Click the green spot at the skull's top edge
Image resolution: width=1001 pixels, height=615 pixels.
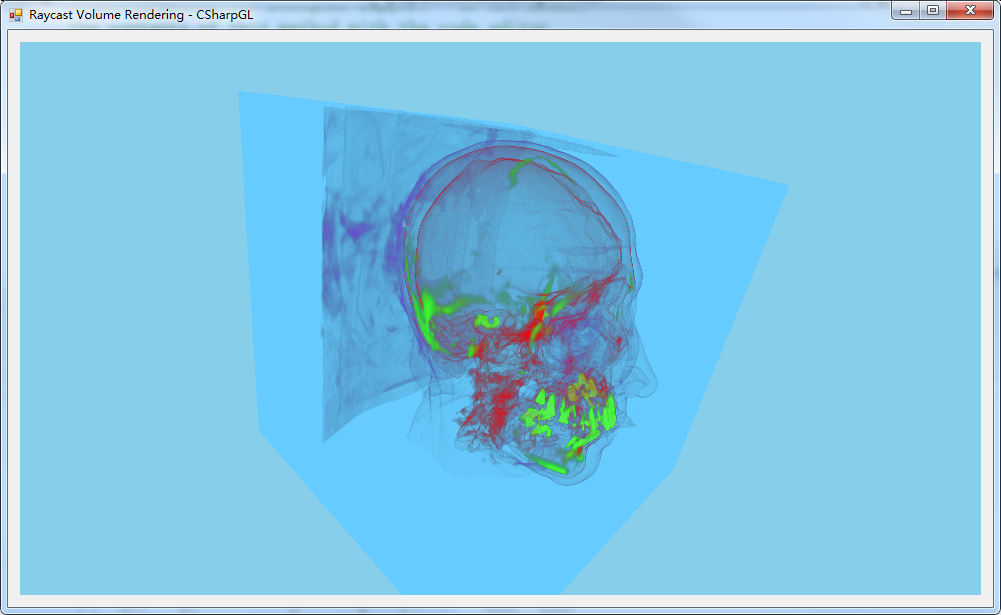coord(520,174)
